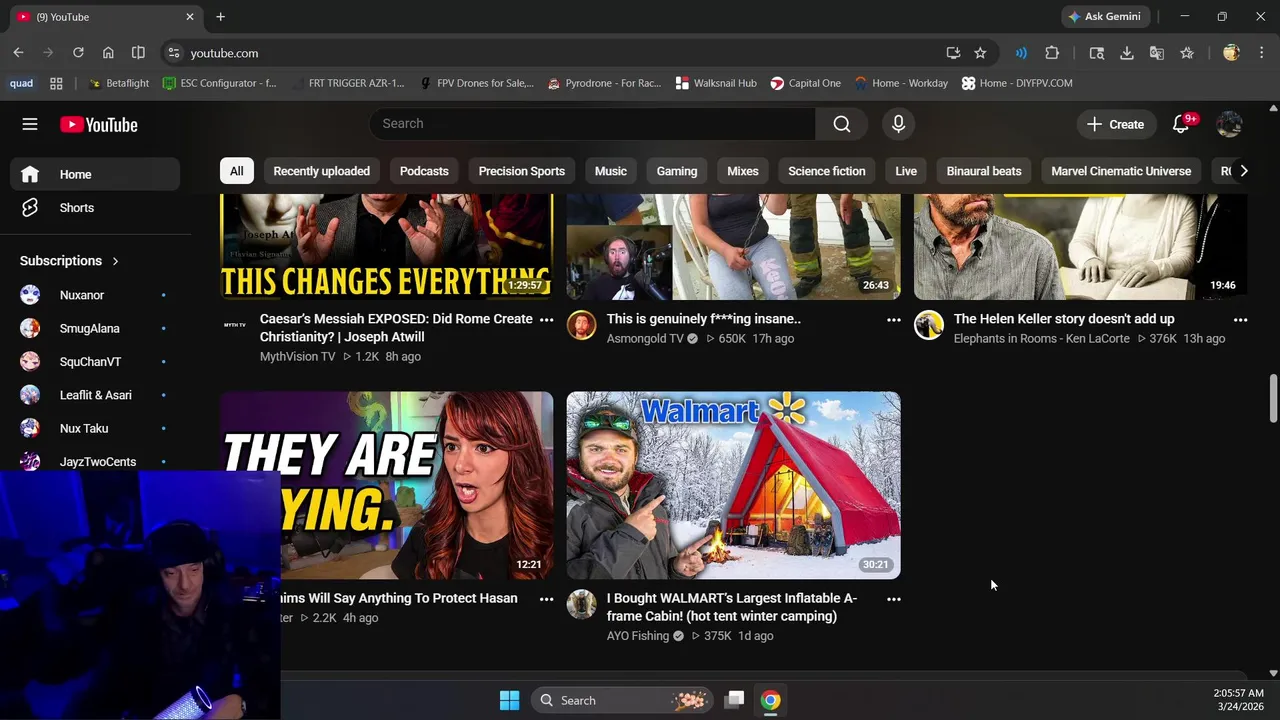Viewport: 1280px width, 720px height.
Task: Select the Mixes chip
Action: coord(743,171)
